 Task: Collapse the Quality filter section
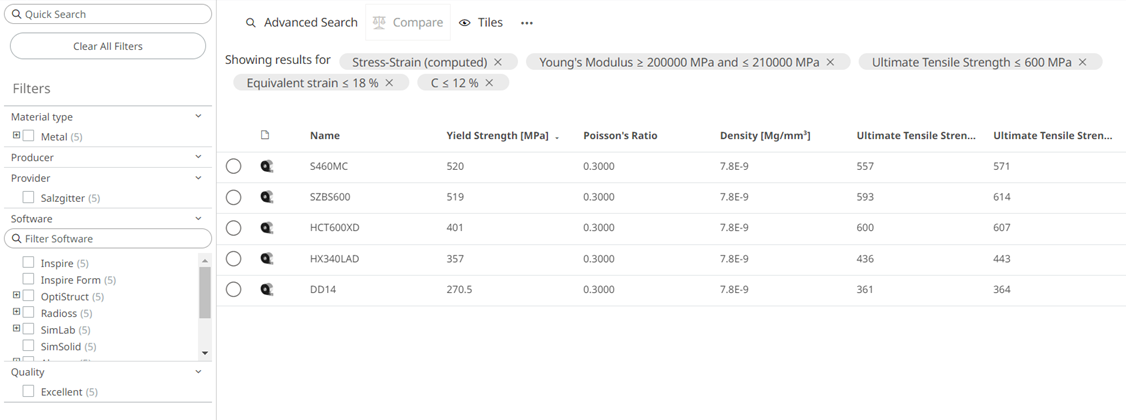(199, 372)
